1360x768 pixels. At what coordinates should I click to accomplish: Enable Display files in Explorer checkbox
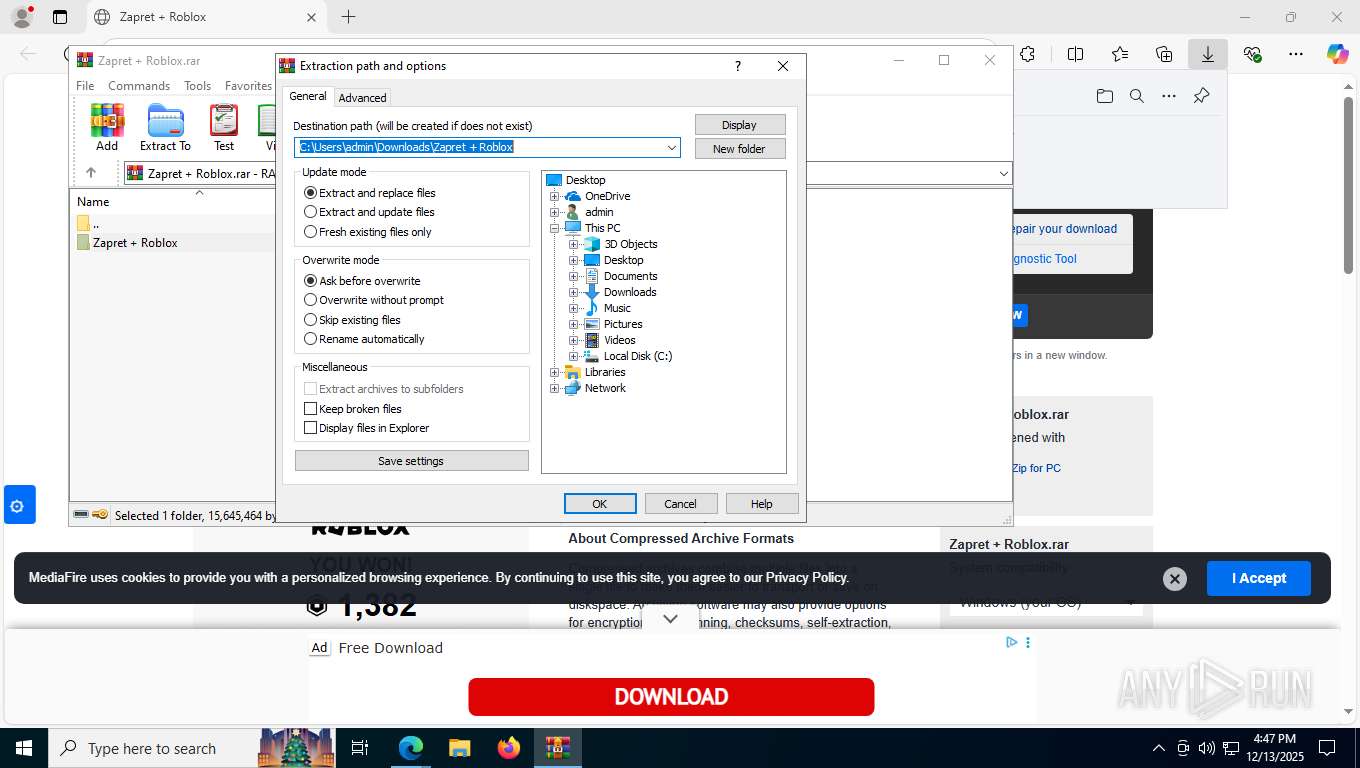coord(310,428)
